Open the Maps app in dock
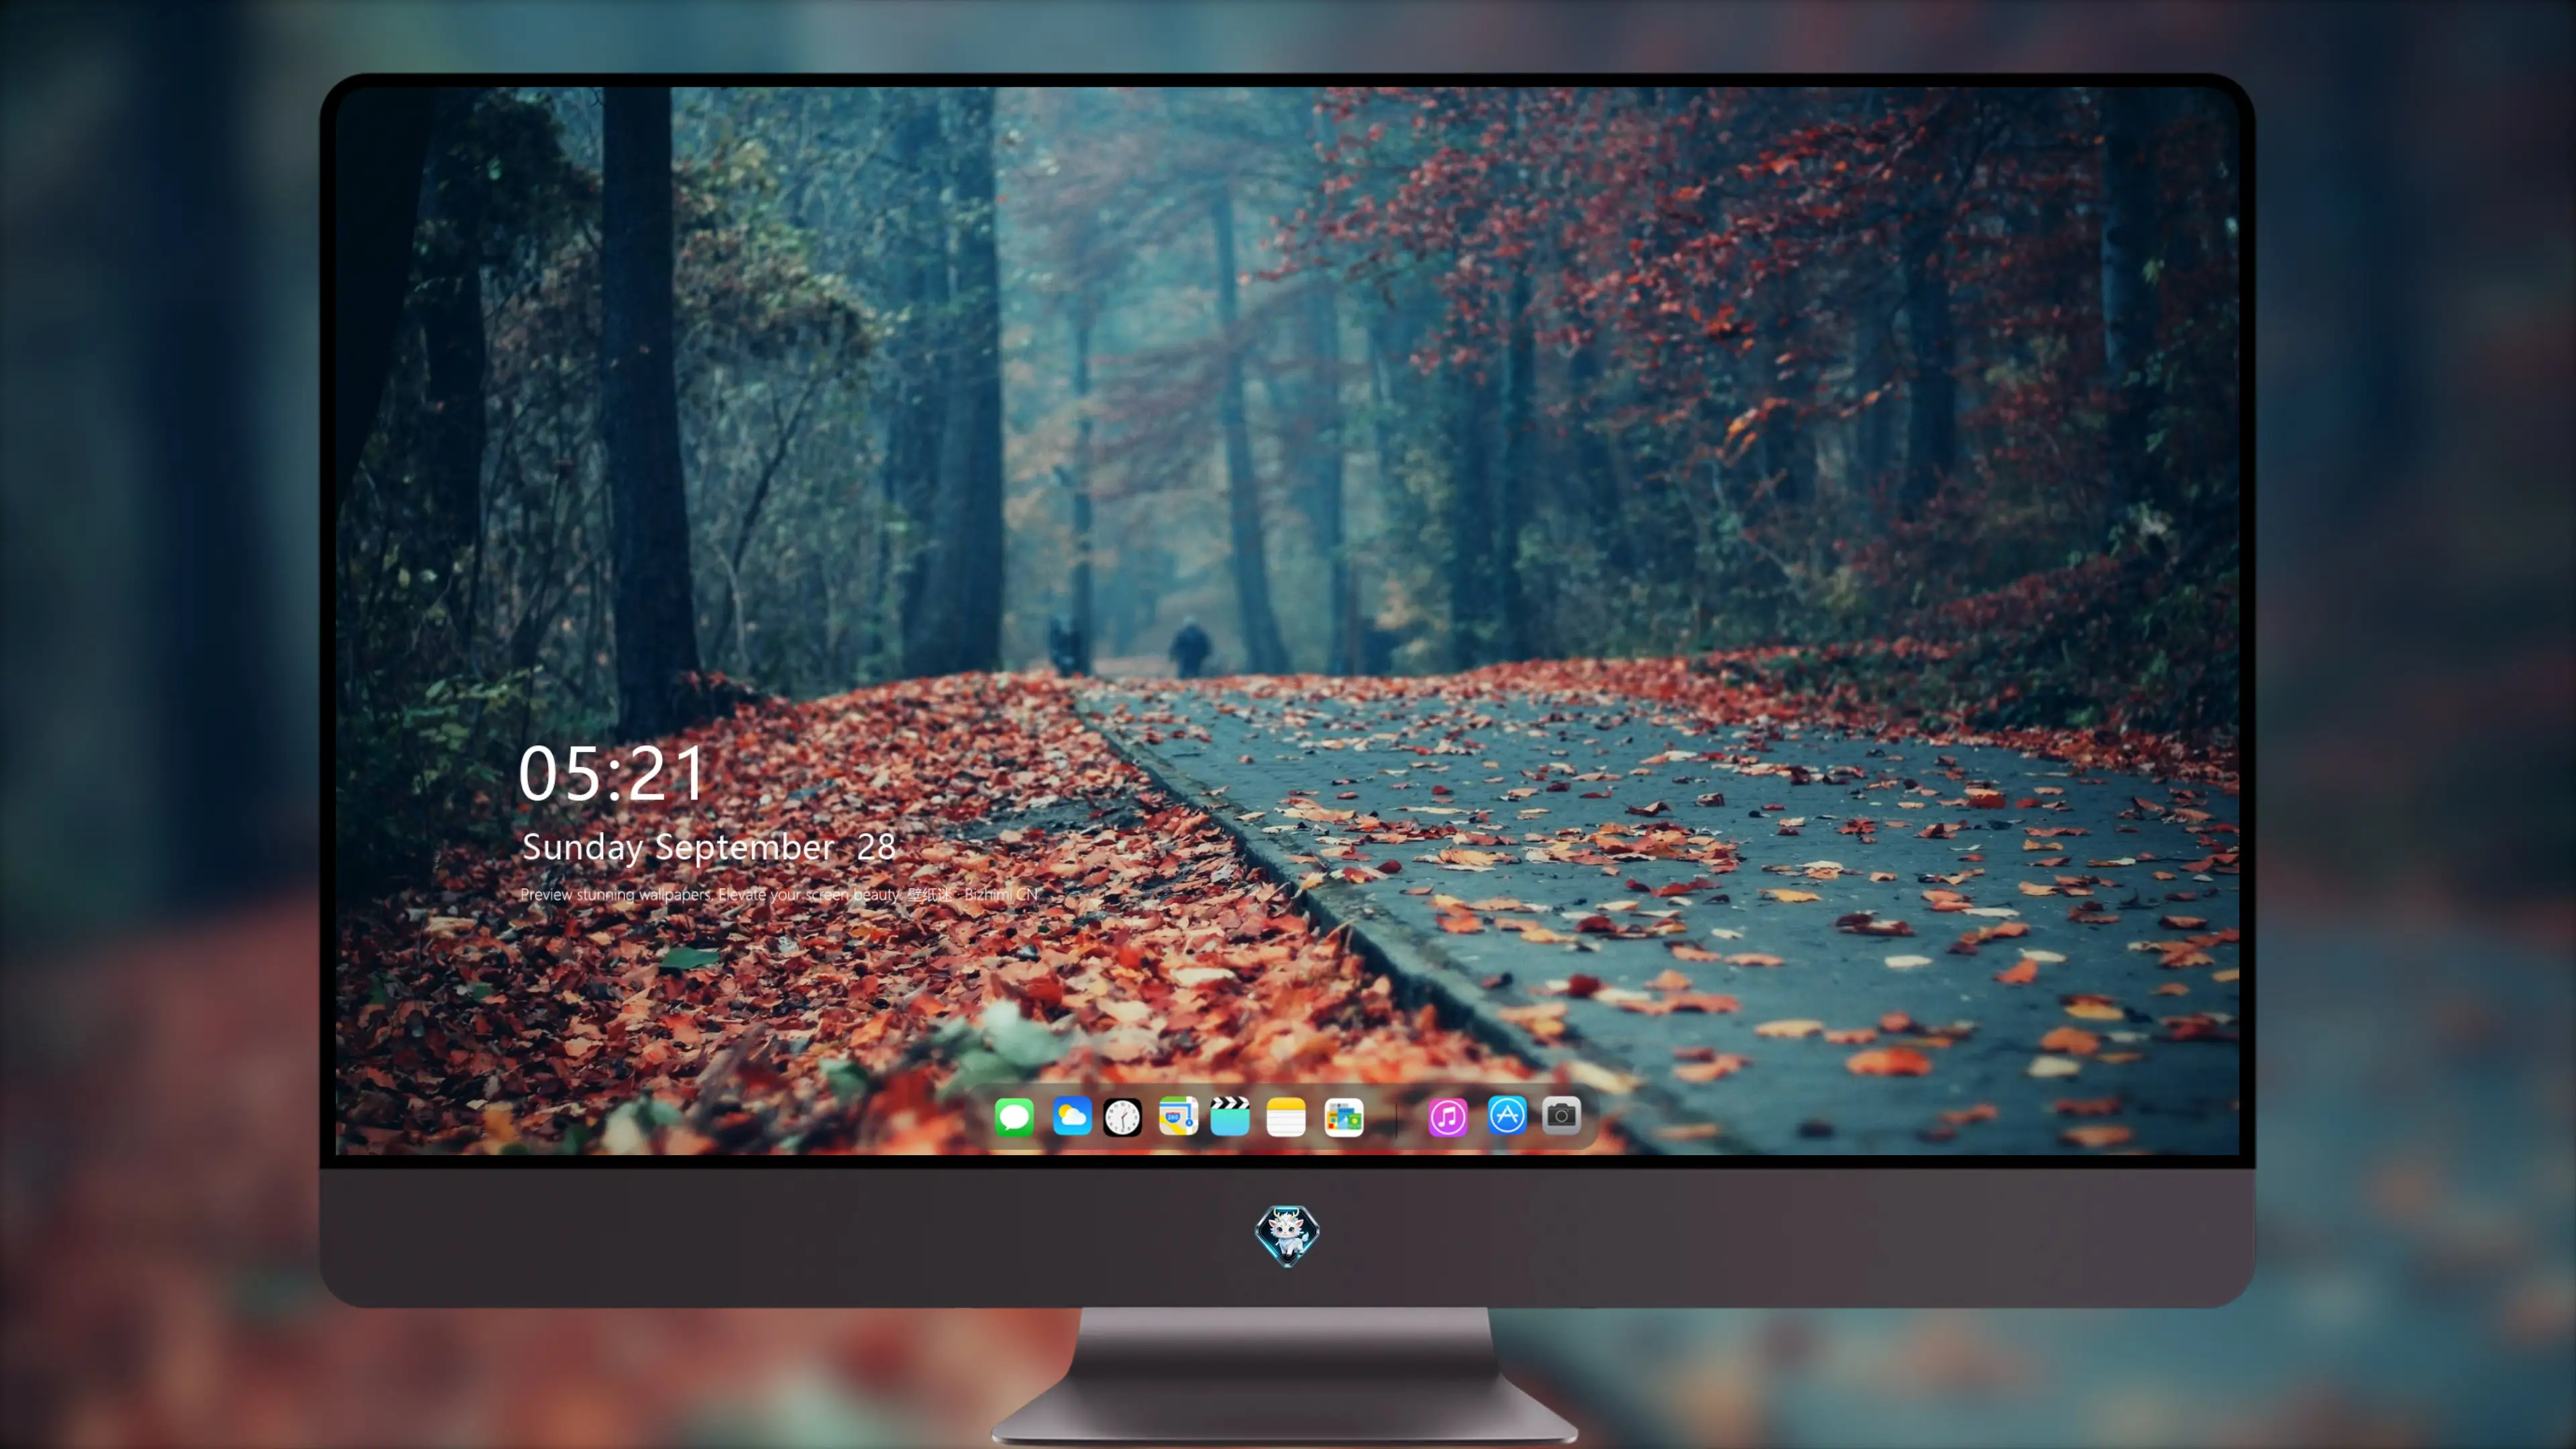Image resolution: width=2576 pixels, height=1449 pixels. (x=1178, y=1116)
